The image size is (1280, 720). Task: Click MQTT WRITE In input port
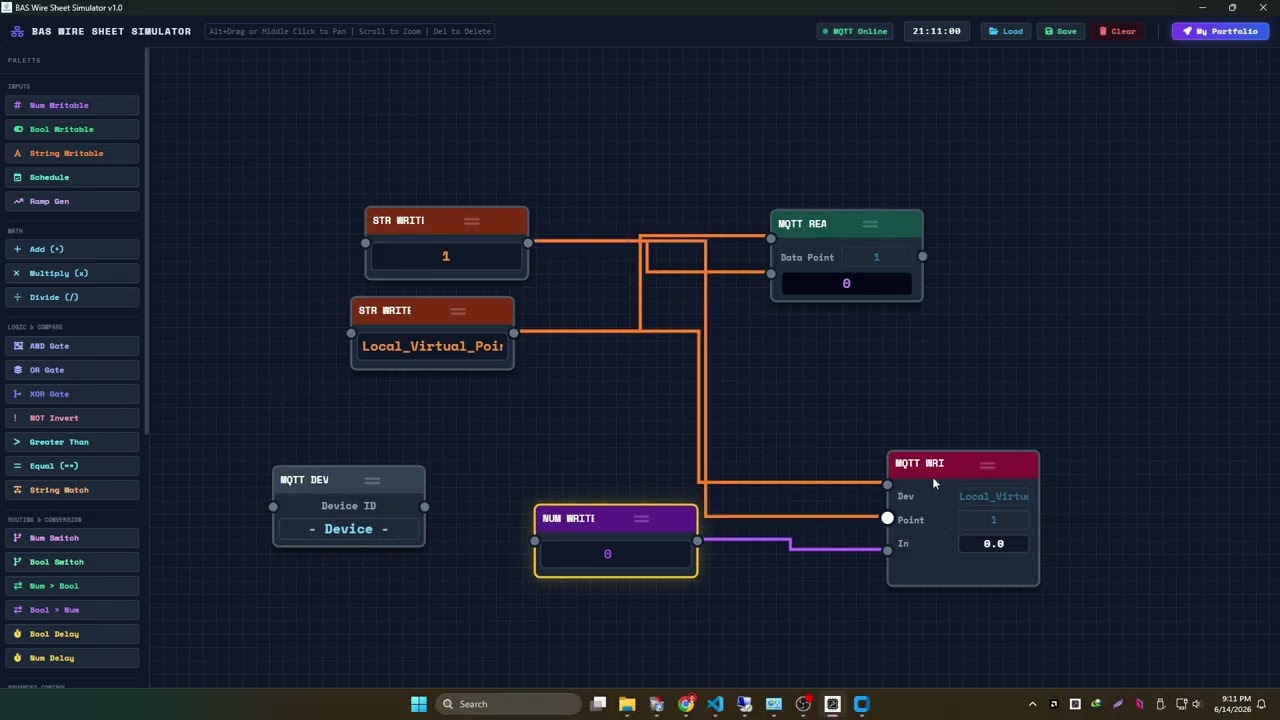[x=887, y=550]
